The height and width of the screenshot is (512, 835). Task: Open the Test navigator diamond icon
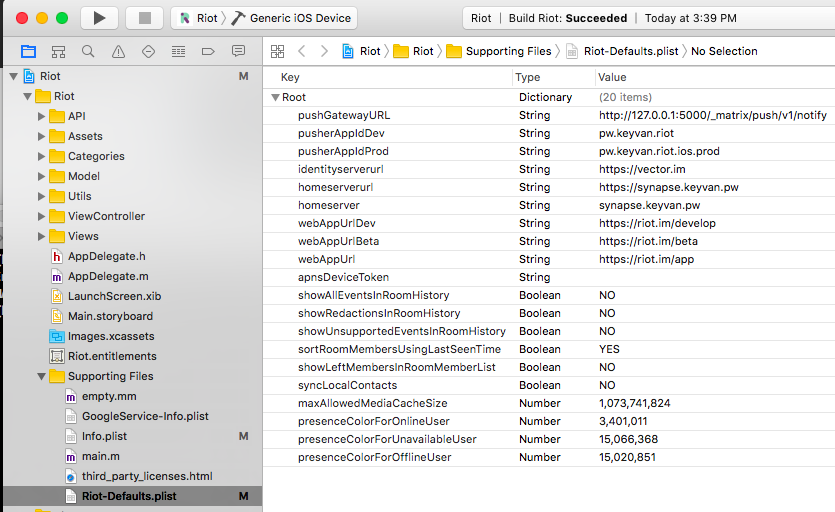(148, 52)
